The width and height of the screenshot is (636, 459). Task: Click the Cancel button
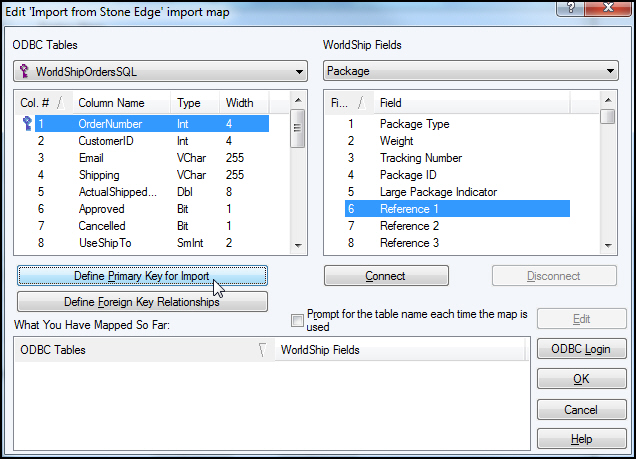pyautogui.click(x=582, y=410)
